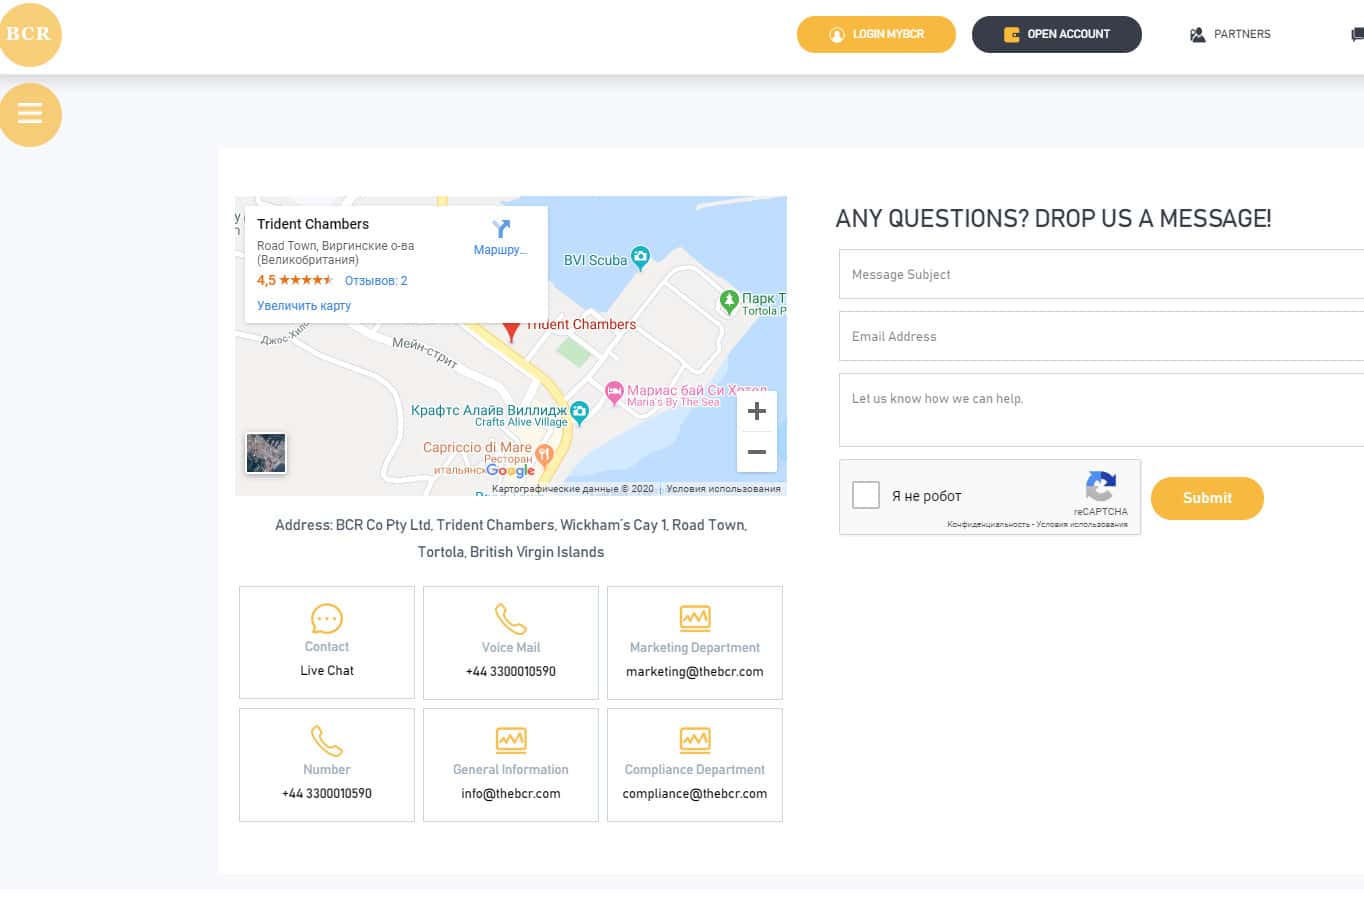The height and width of the screenshot is (903, 1364).
Task: Click the General Information chart icon
Action: pos(510,740)
